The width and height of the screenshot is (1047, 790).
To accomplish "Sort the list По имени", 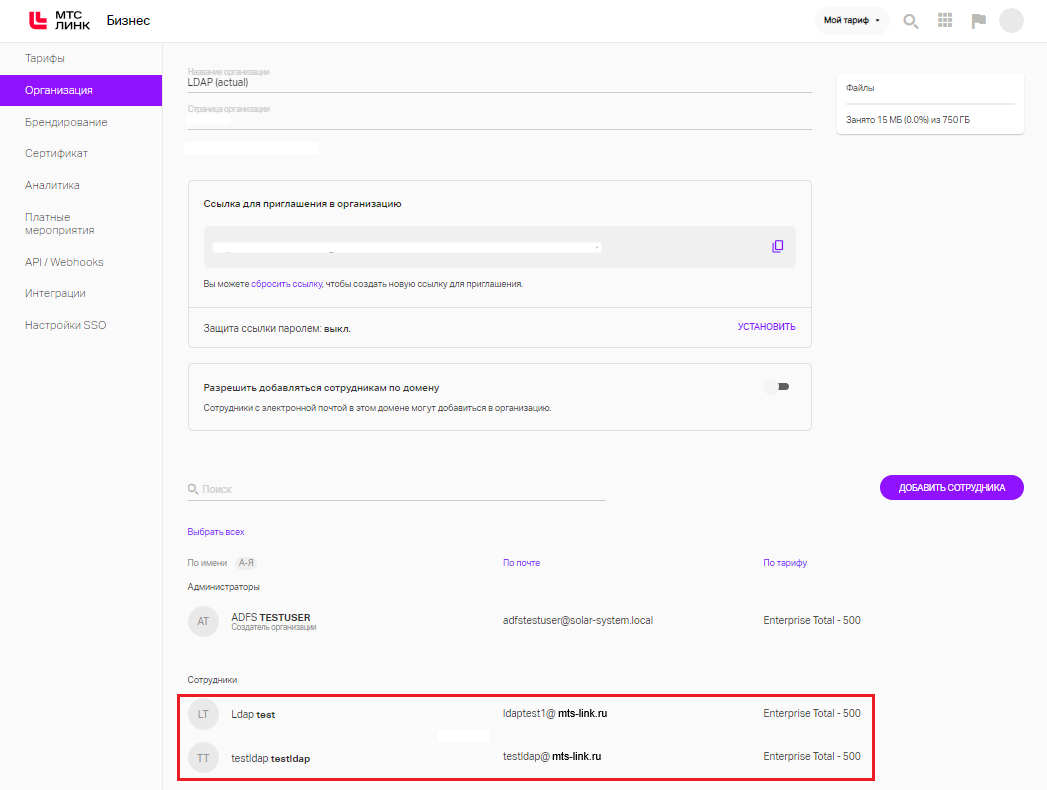I will click(x=207, y=563).
